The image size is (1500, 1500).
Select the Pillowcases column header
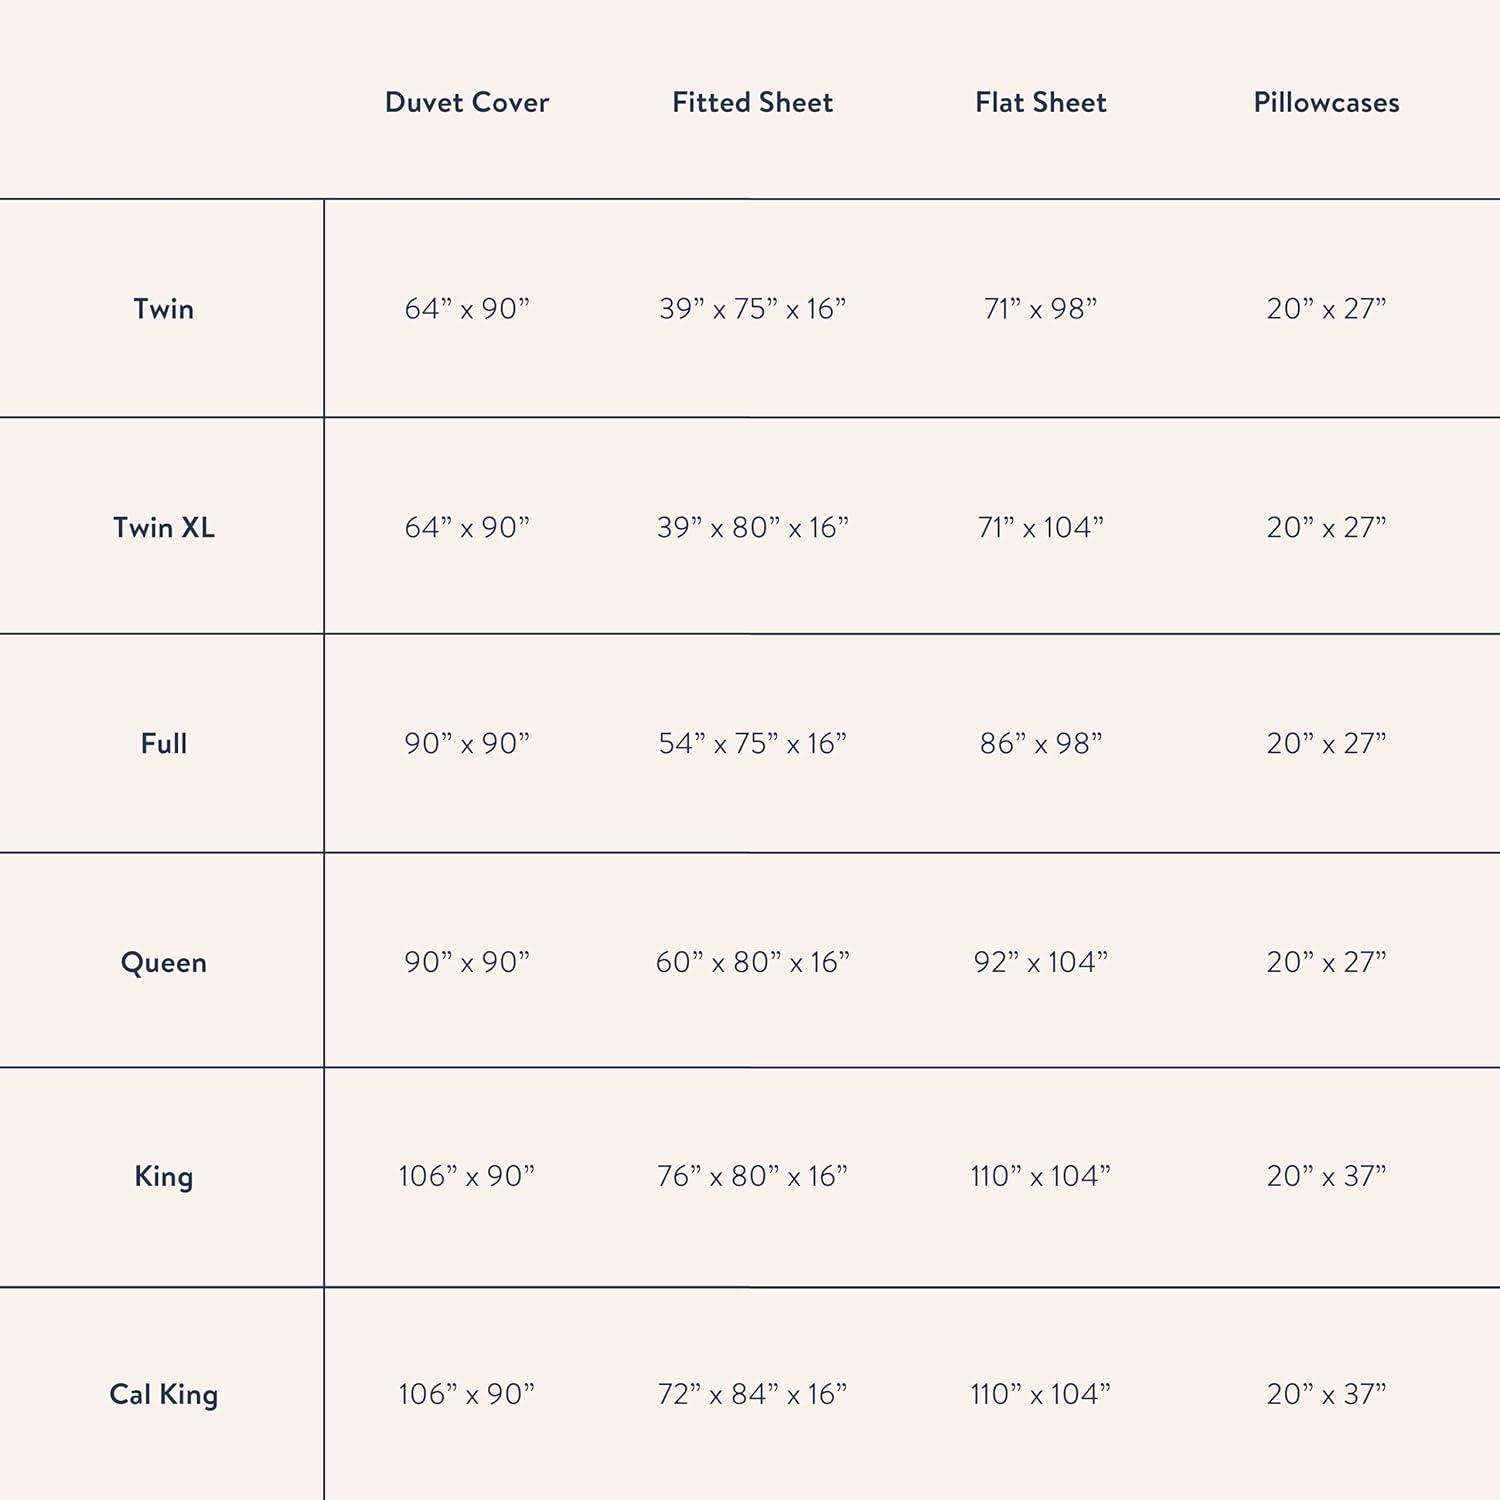[1326, 102]
